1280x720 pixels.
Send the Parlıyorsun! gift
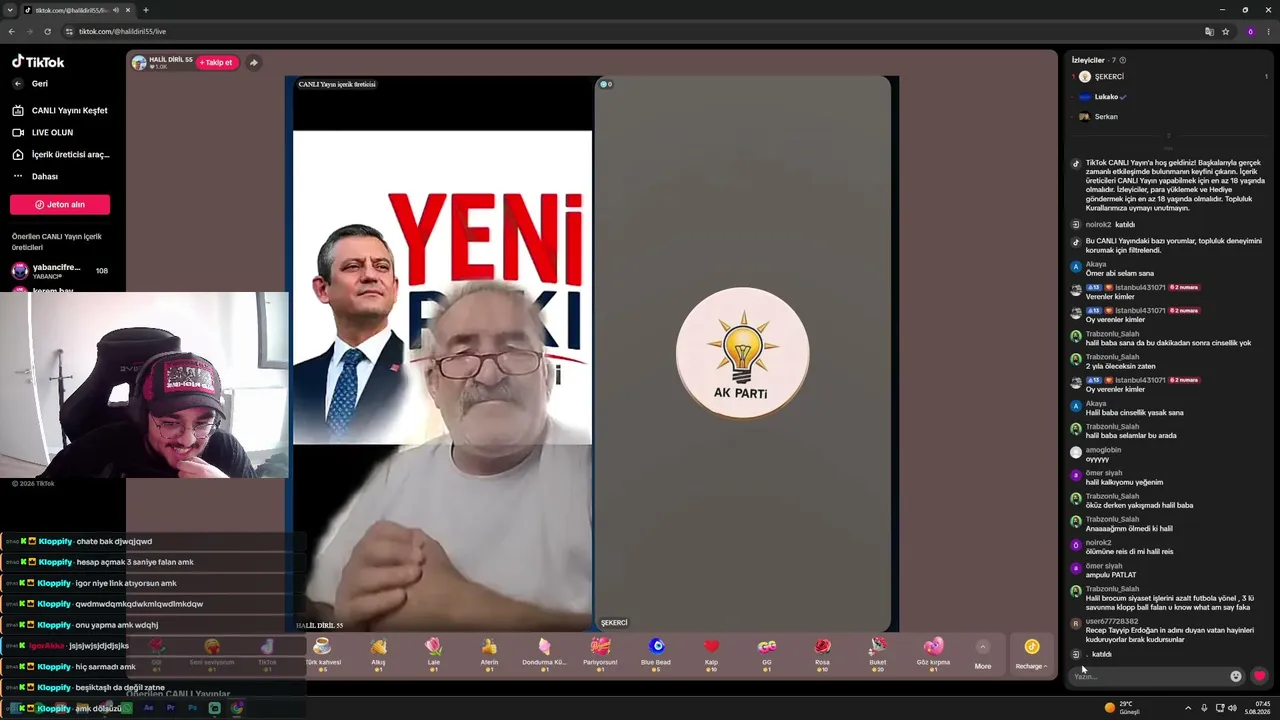[x=600, y=652]
